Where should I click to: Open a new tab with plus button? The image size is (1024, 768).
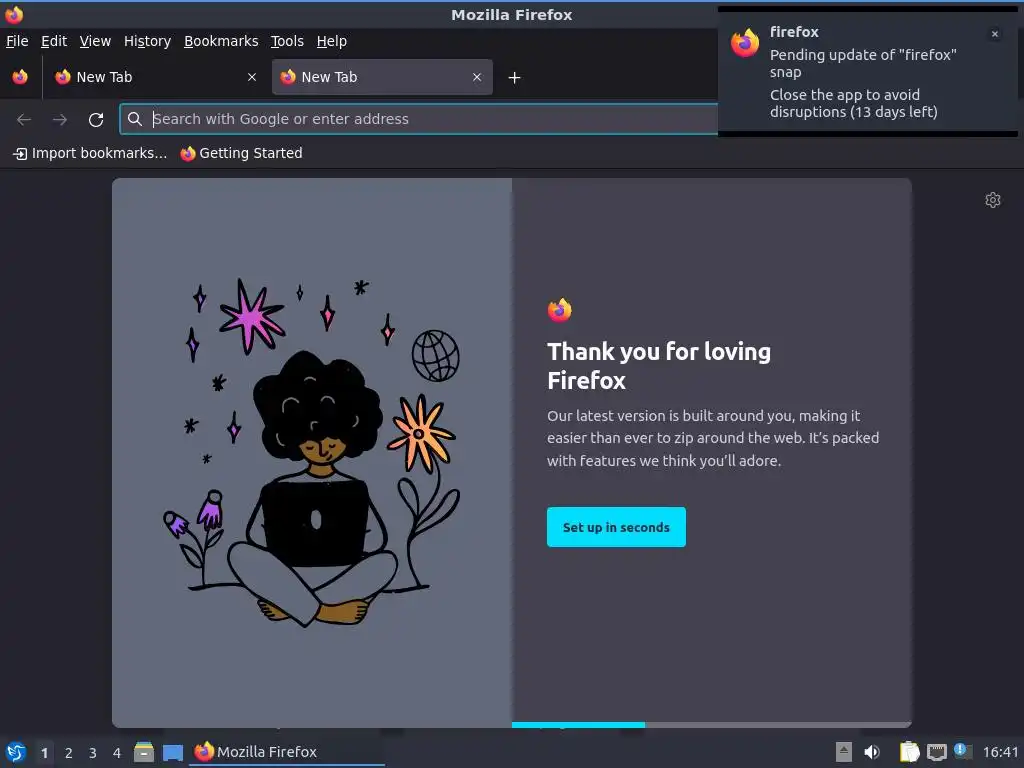click(515, 78)
